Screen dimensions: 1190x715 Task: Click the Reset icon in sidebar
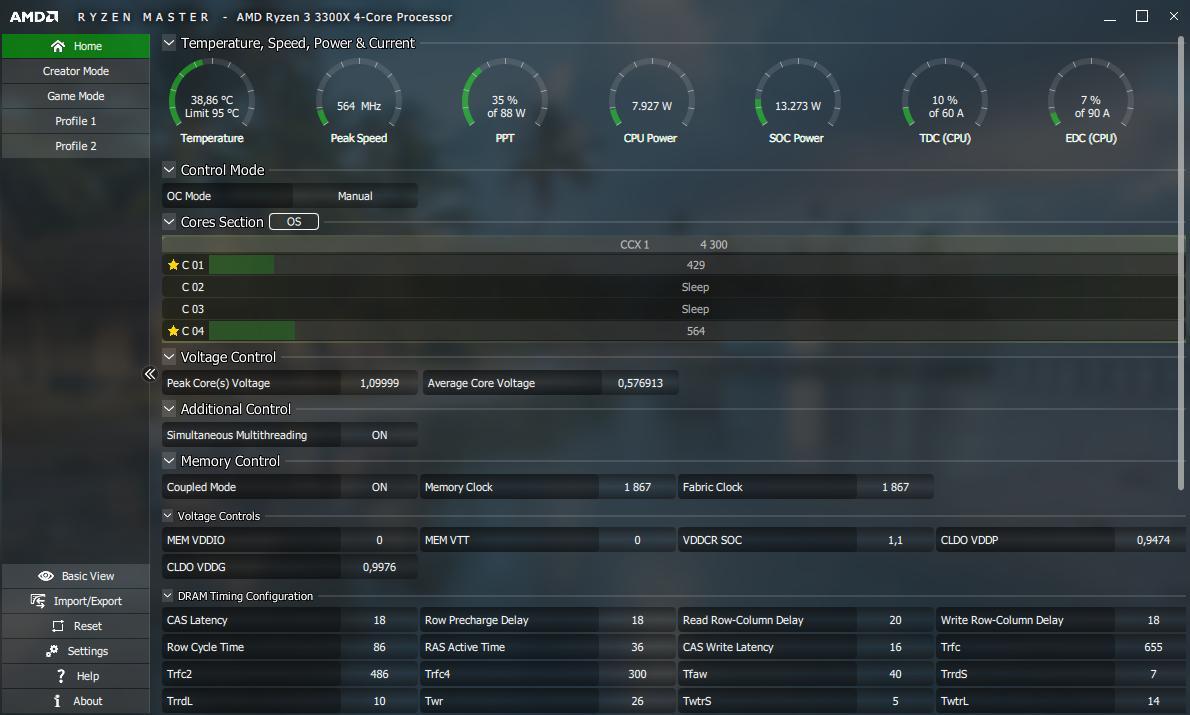58,626
